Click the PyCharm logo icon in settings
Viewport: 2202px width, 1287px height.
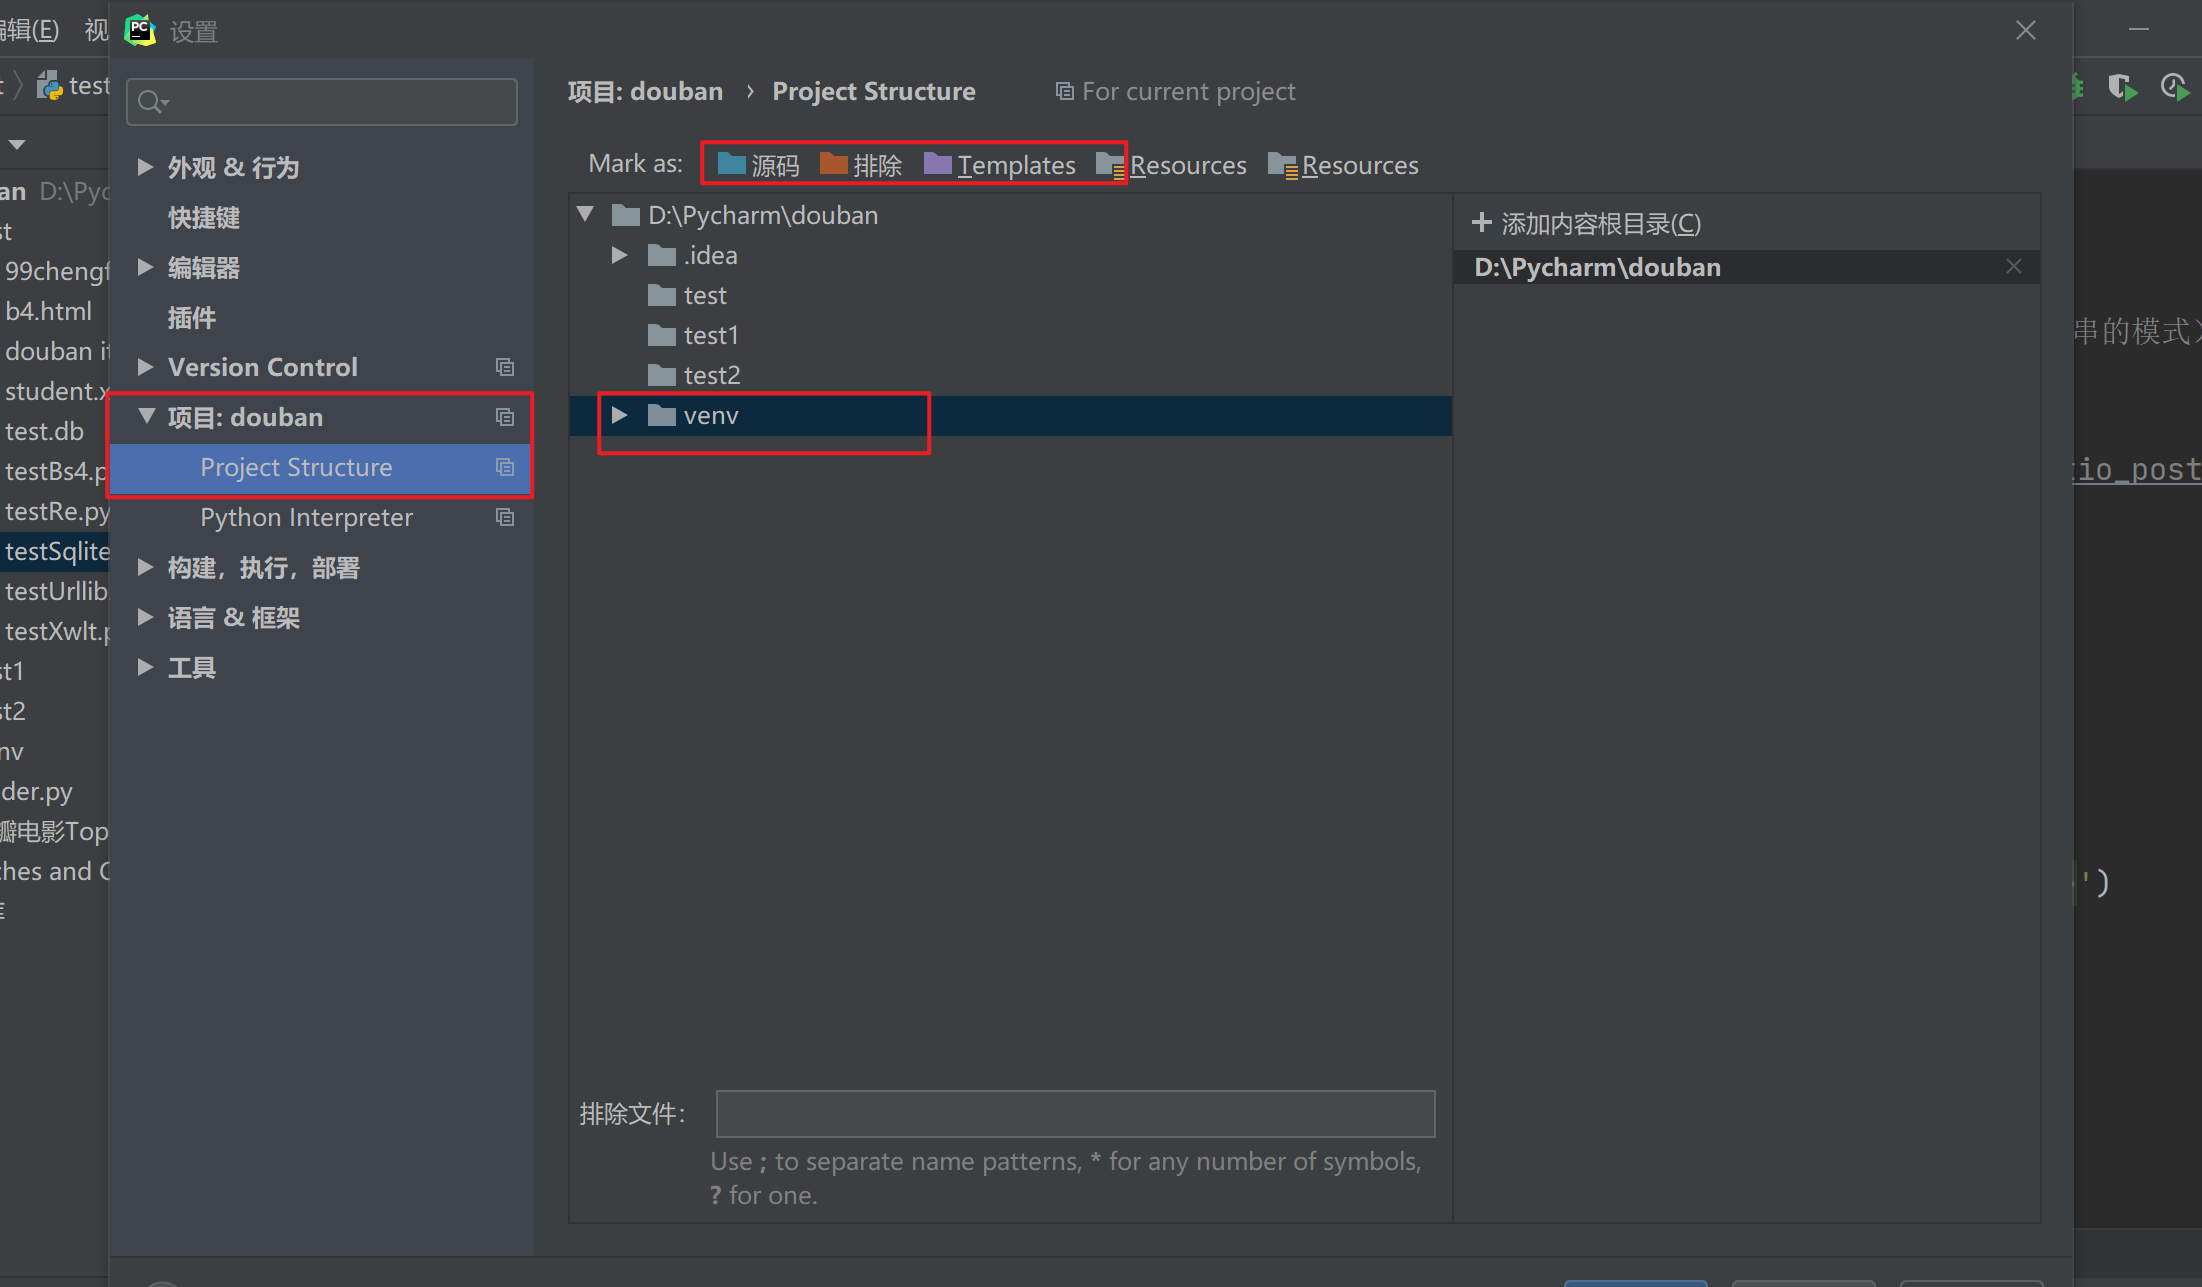coord(141,28)
